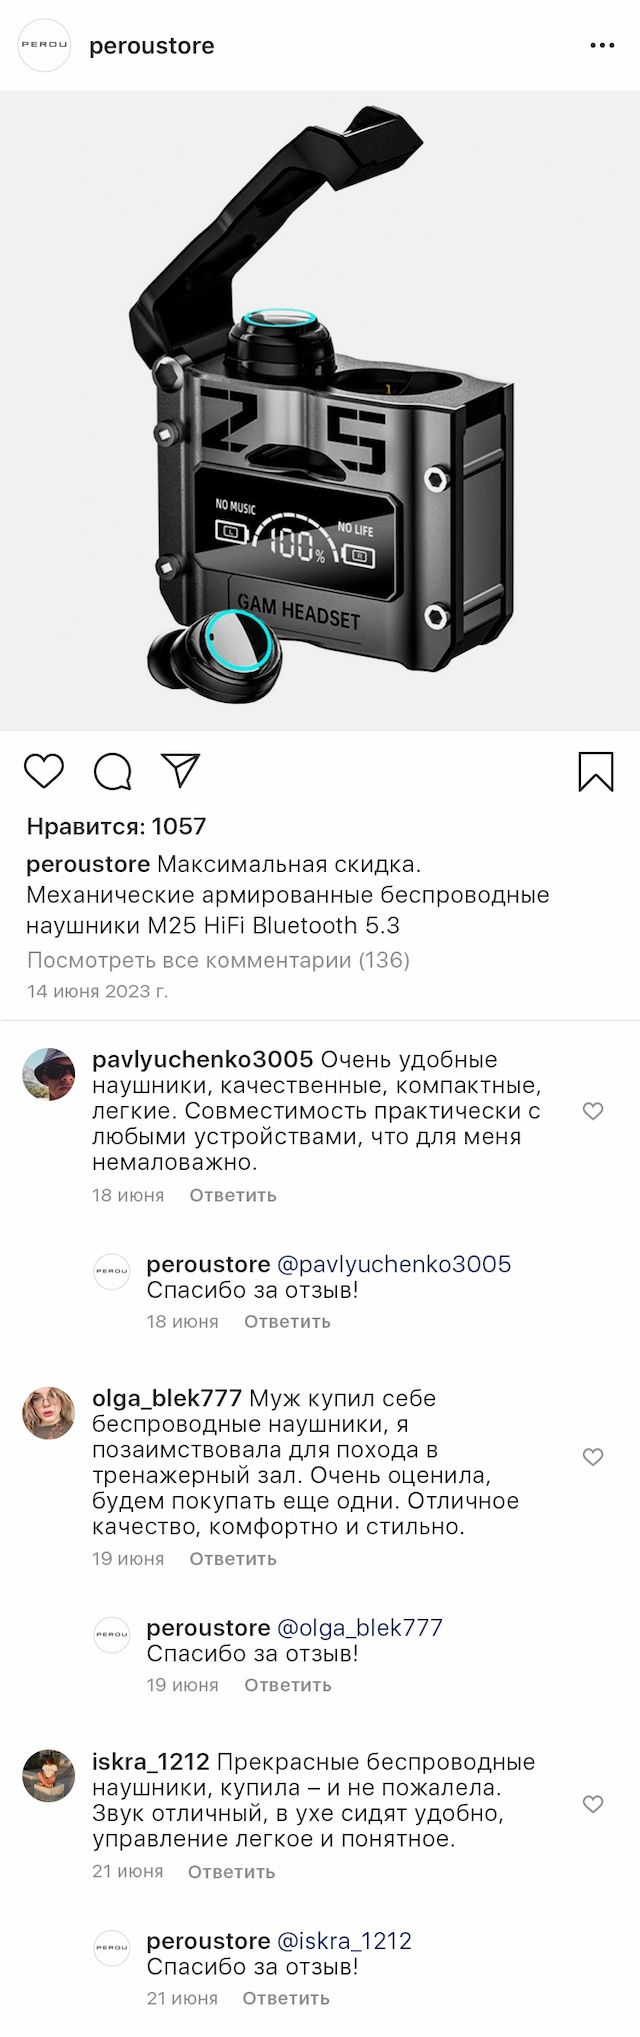640x2037 pixels.
Task: Expand all 136 comments
Action: [218, 960]
